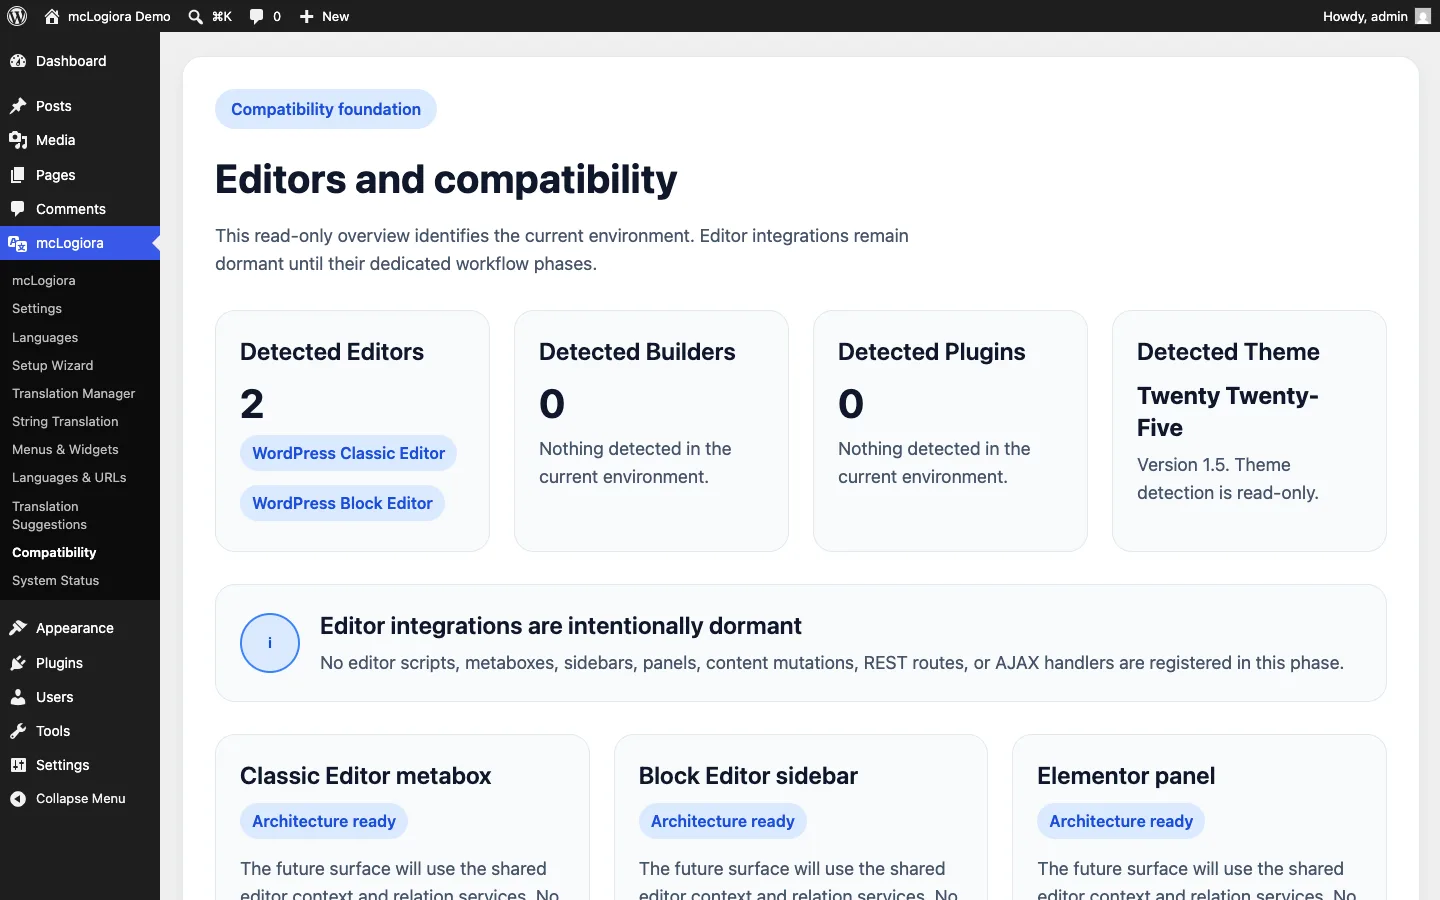Click the Compatibility foundation pill
Screen dimensions: 1440x900
click(326, 109)
